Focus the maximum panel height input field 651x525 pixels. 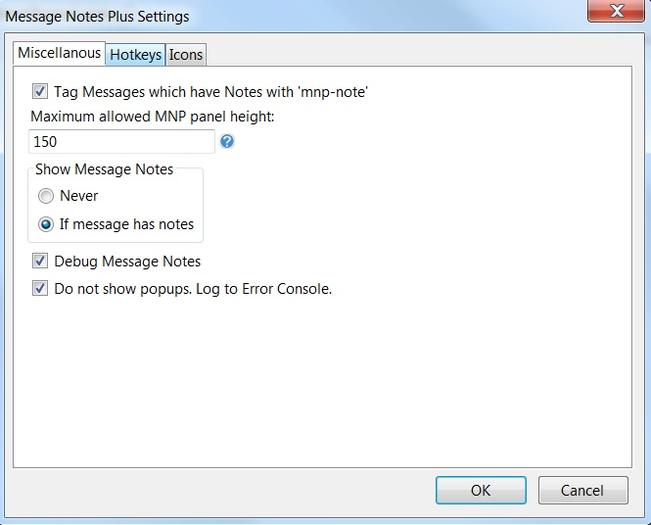[x=122, y=142]
